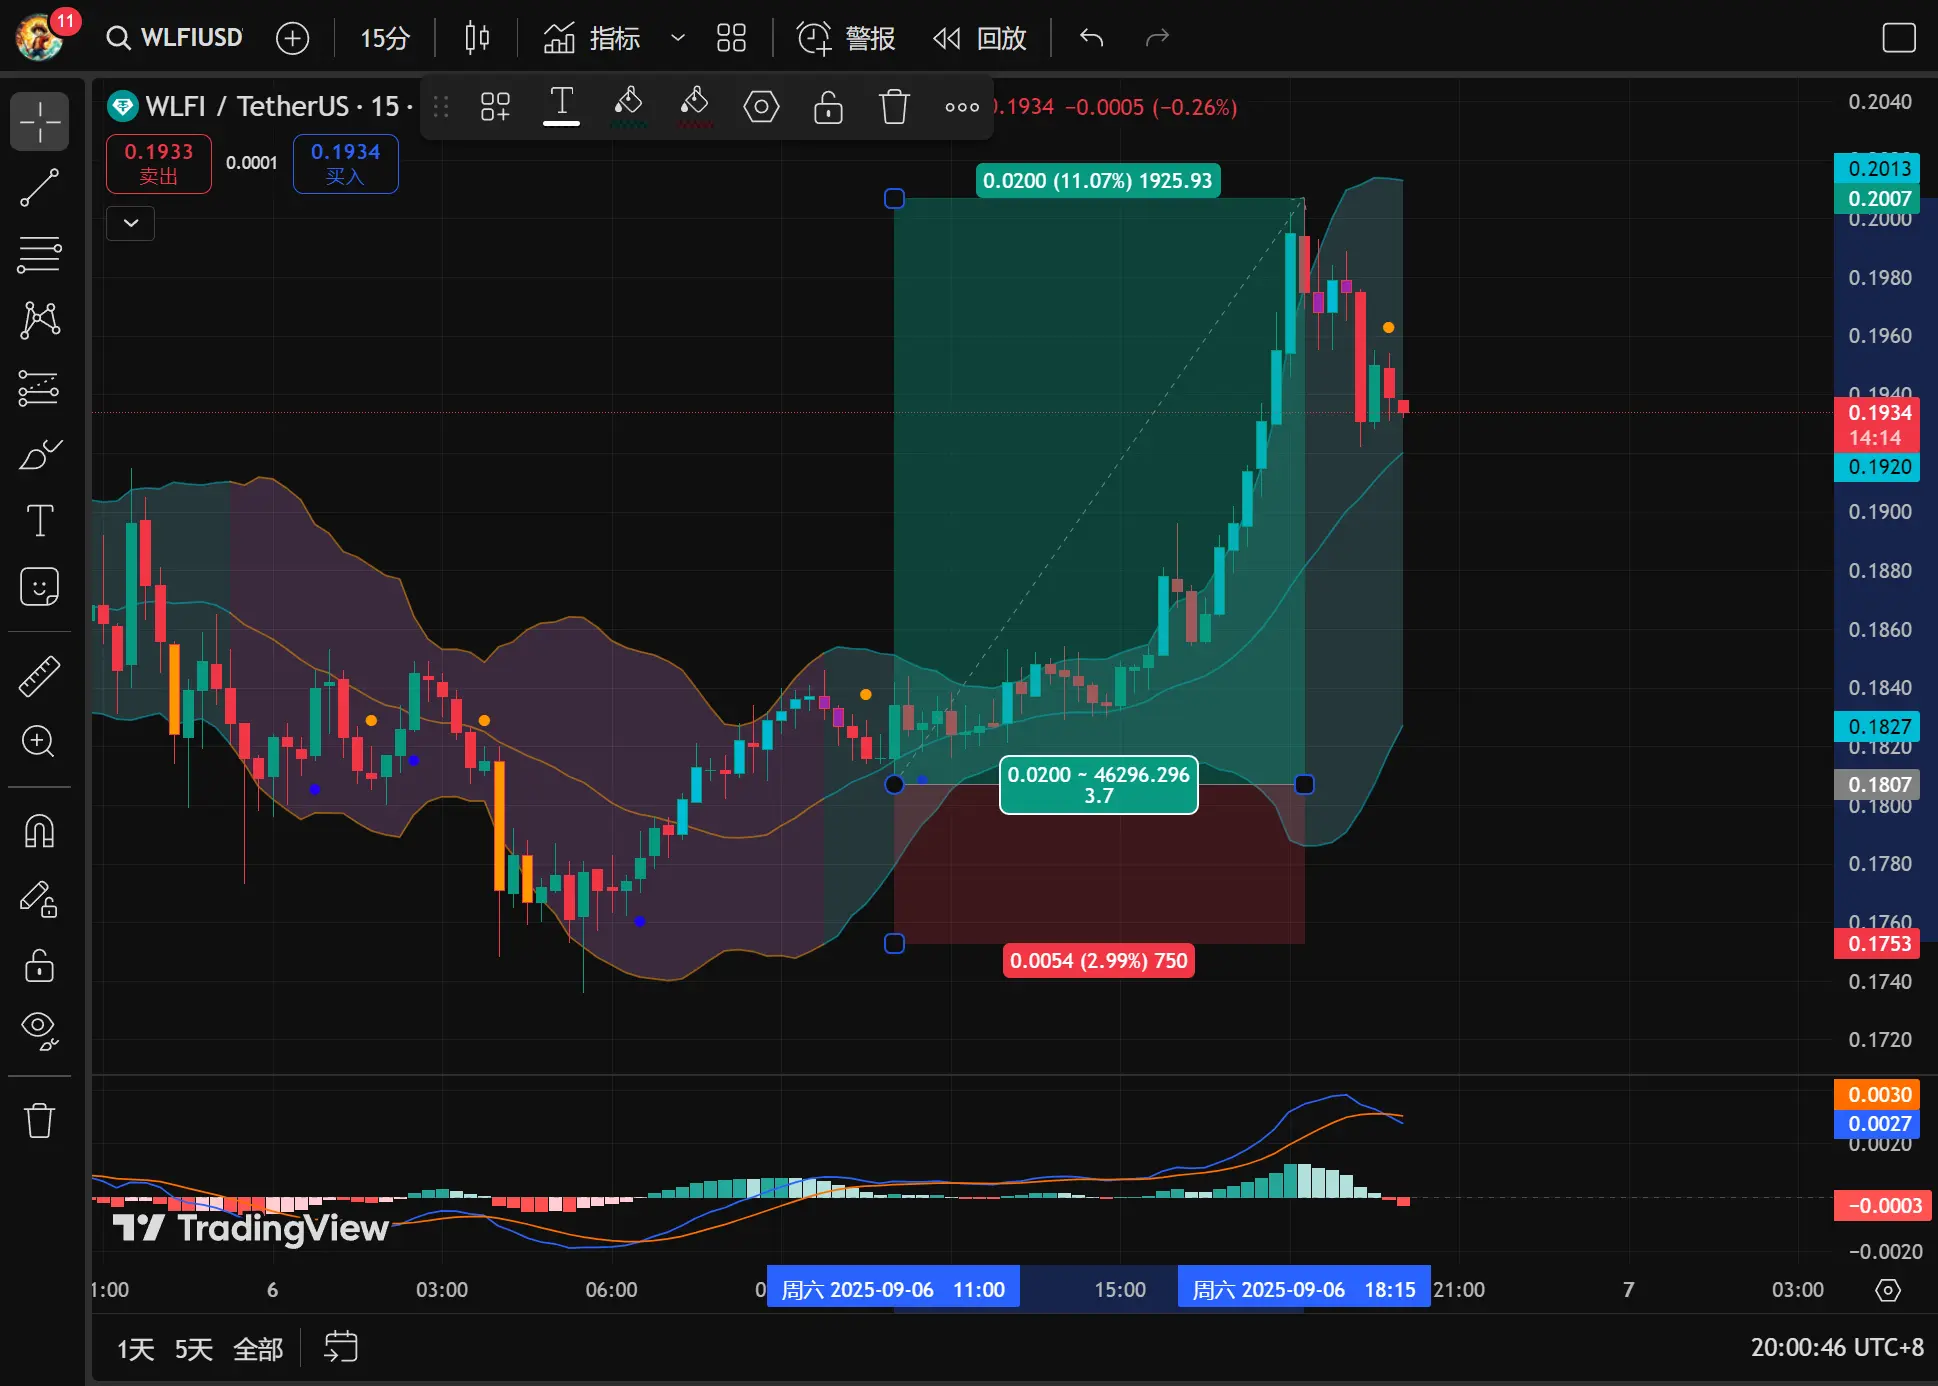Select the position's top-left target handle
The image size is (1938, 1386).
894,199
